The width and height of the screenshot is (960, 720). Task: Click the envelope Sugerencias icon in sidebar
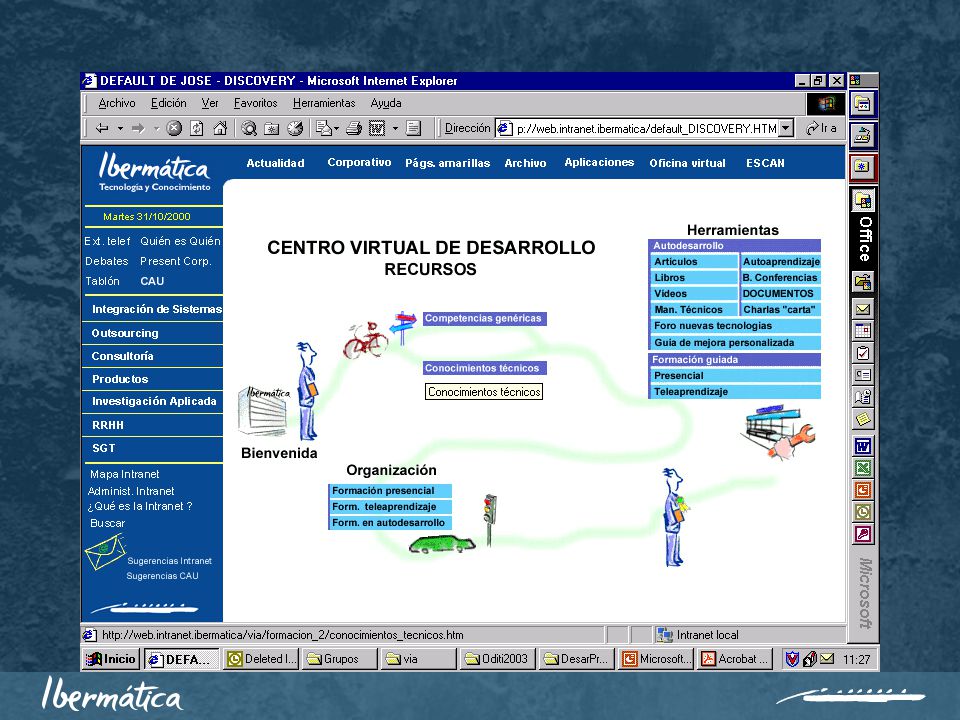pos(105,552)
